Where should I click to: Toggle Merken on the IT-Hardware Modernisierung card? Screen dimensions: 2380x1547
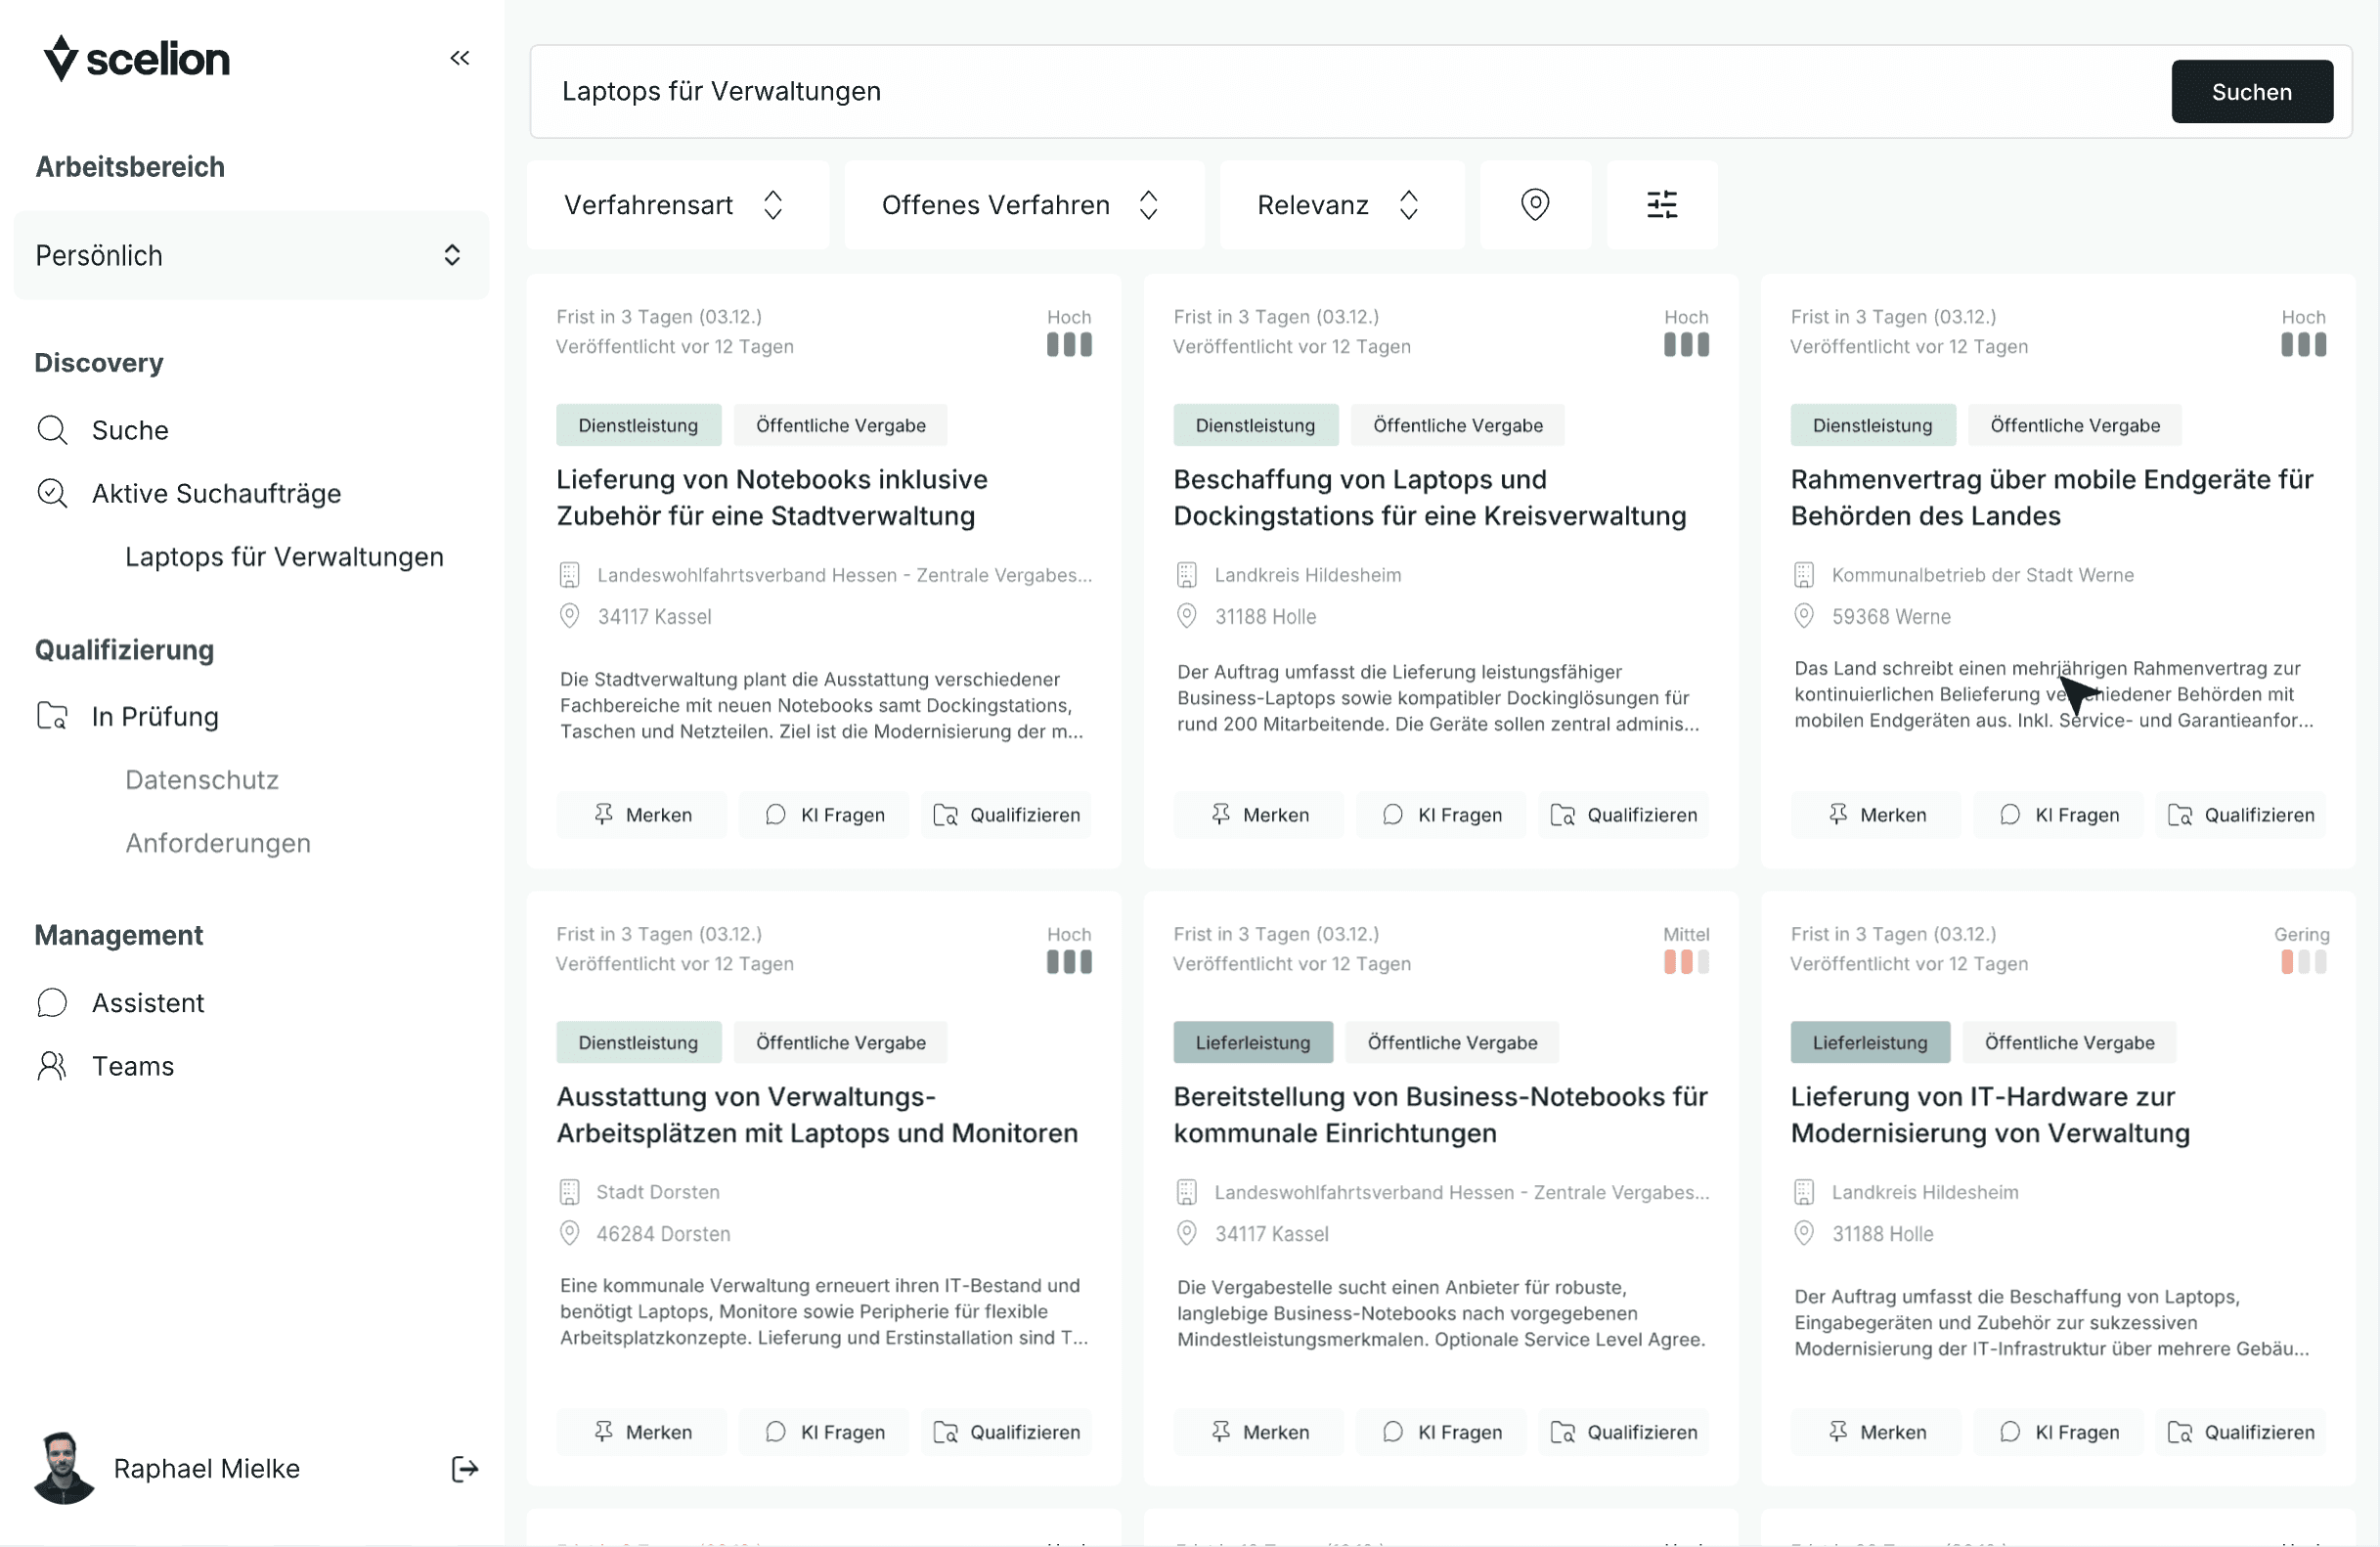click(x=1875, y=1431)
